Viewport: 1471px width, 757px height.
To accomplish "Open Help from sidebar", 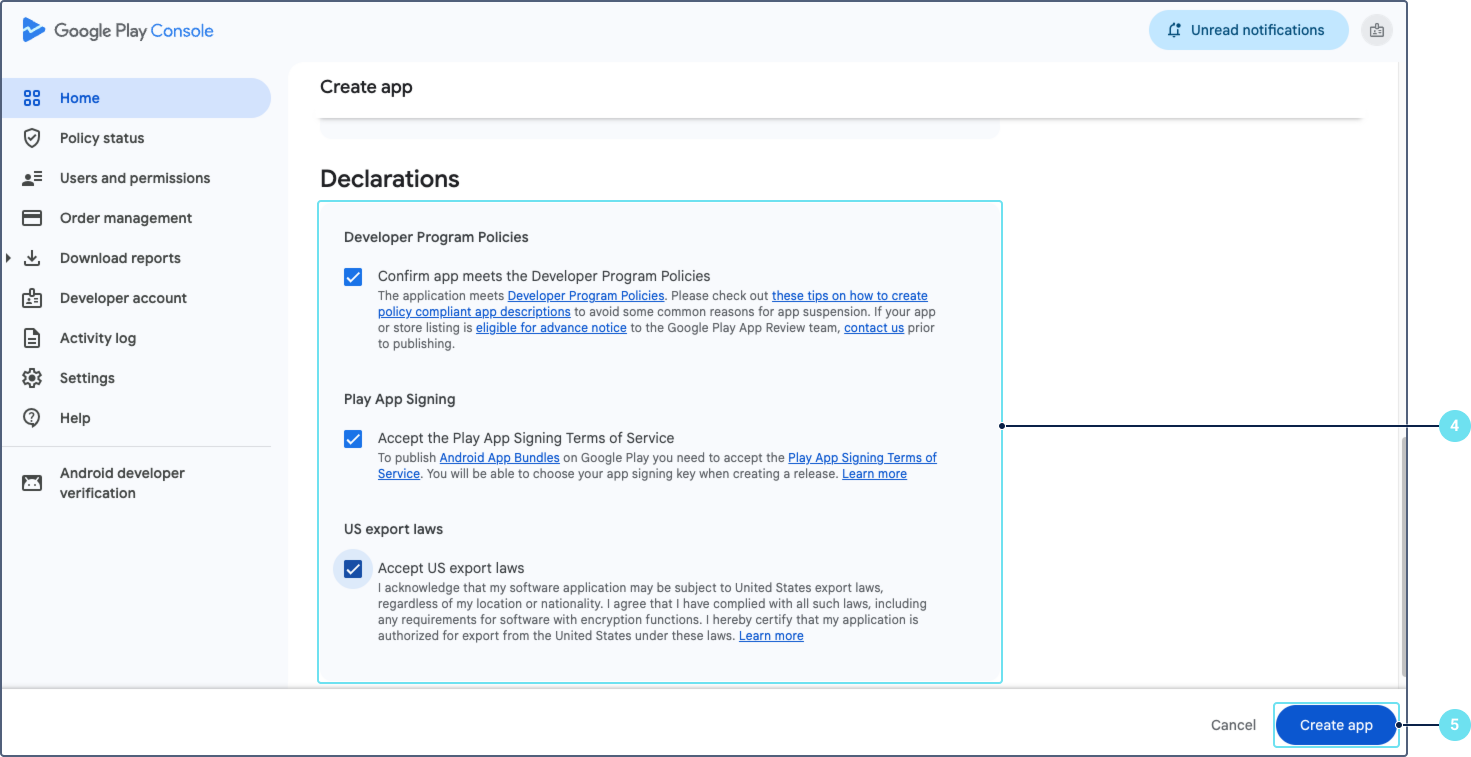I will pyautogui.click(x=136, y=418).
